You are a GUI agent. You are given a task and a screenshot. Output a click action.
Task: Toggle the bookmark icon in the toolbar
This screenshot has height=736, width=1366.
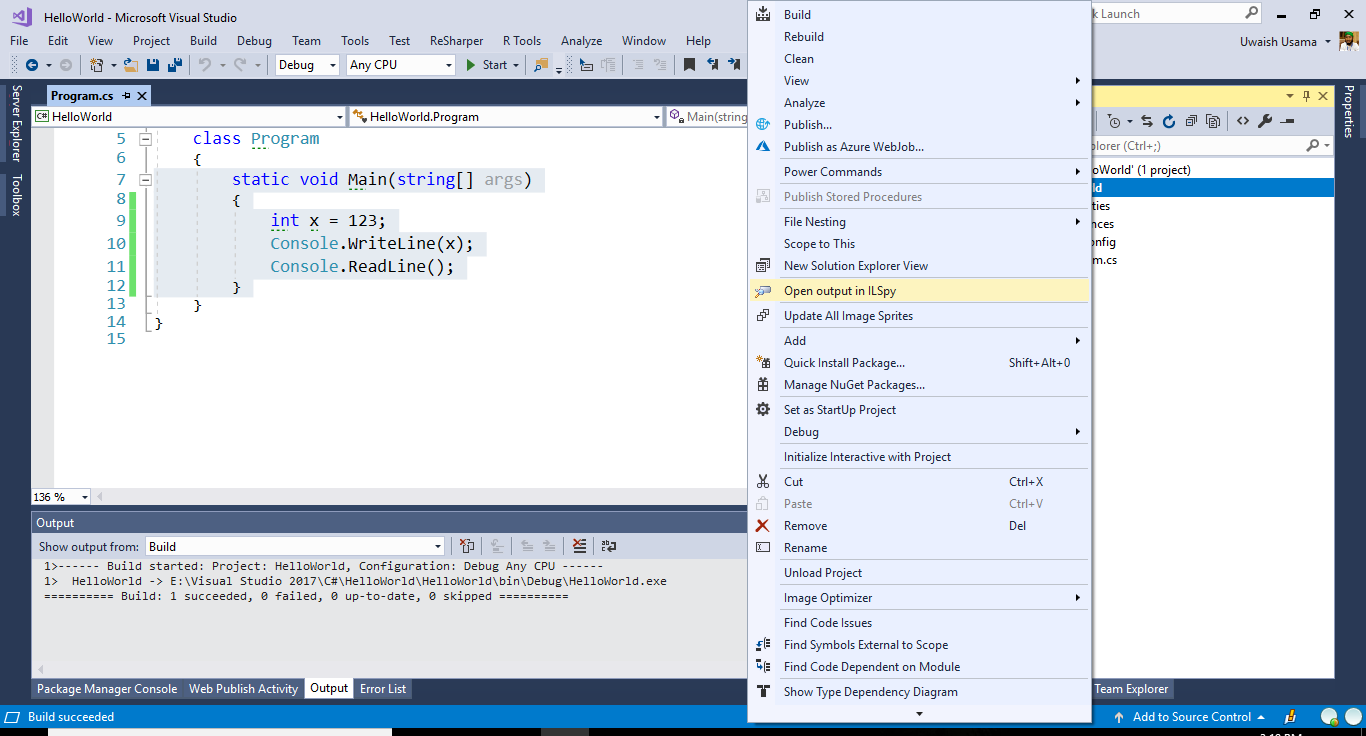(689, 65)
